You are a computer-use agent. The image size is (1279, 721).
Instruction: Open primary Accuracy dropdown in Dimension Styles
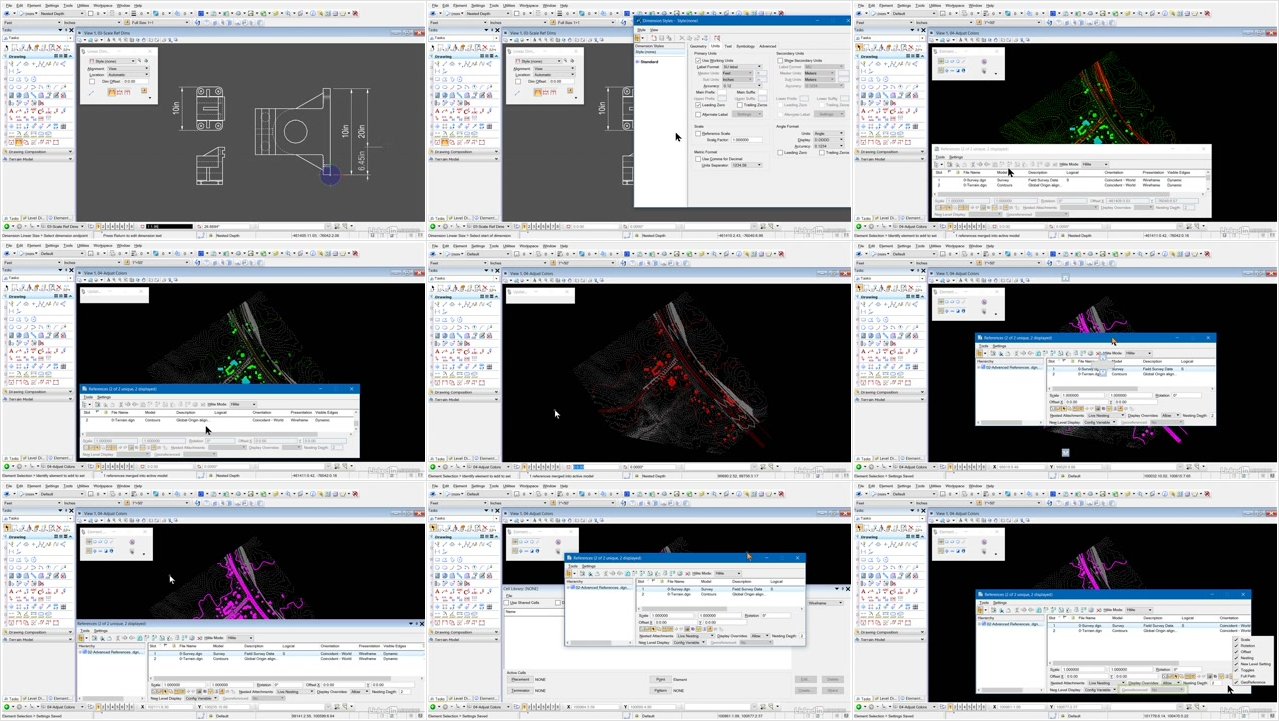(x=742, y=86)
